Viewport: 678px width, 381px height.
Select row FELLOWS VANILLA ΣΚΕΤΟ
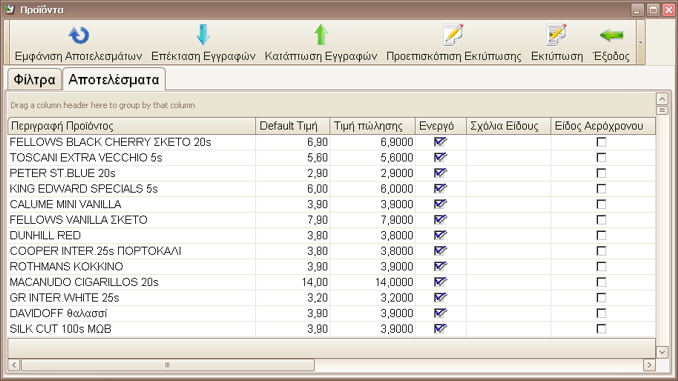pos(332,220)
